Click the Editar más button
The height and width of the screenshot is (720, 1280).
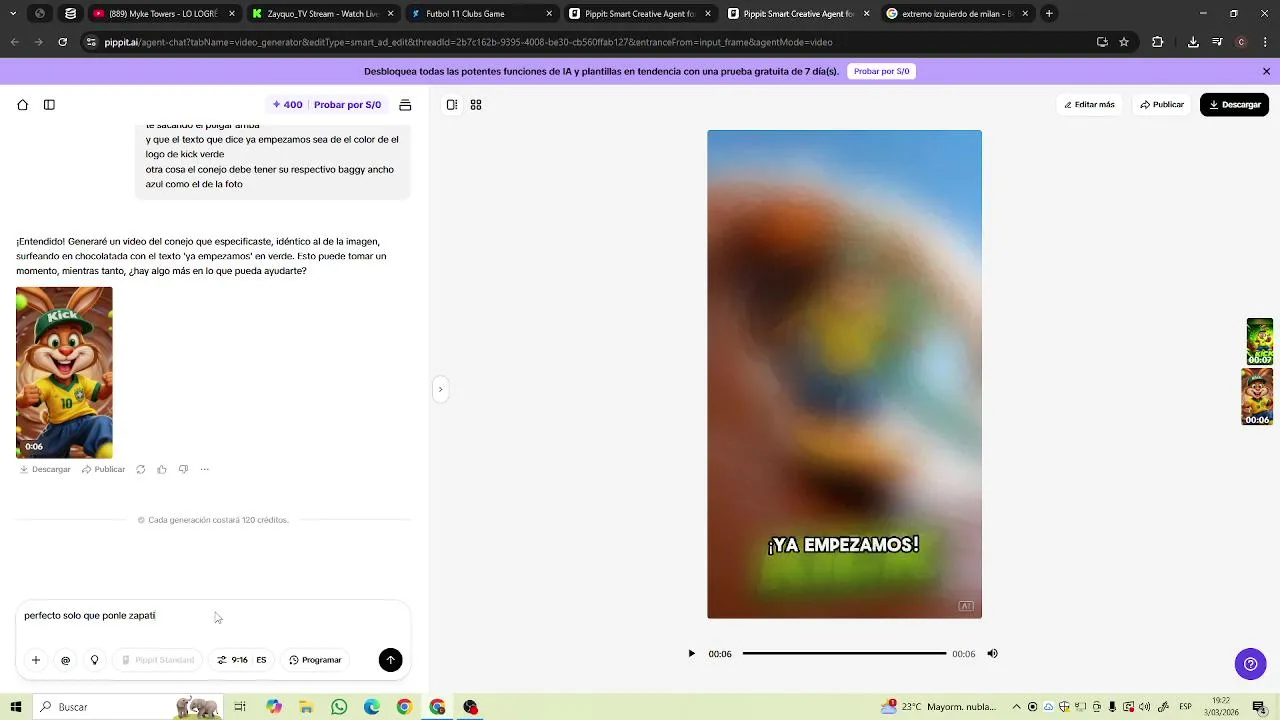(x=1089, y=105)
